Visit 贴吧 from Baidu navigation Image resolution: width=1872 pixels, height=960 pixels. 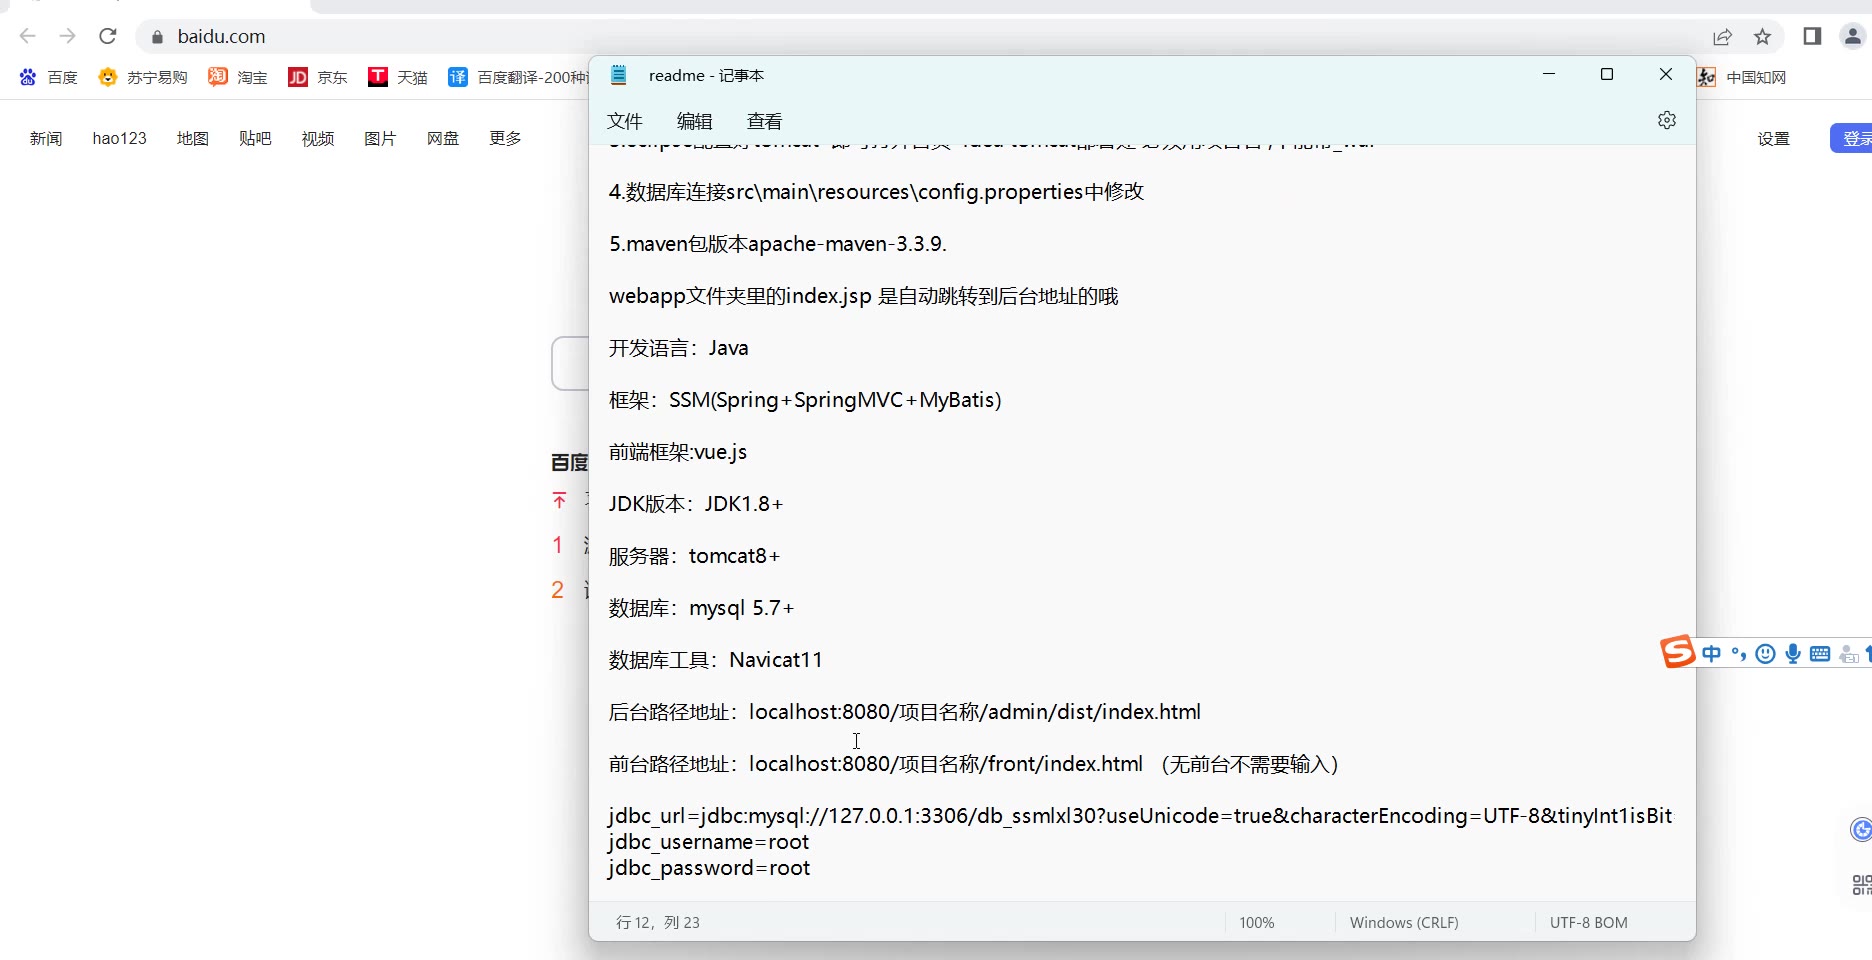255,138
